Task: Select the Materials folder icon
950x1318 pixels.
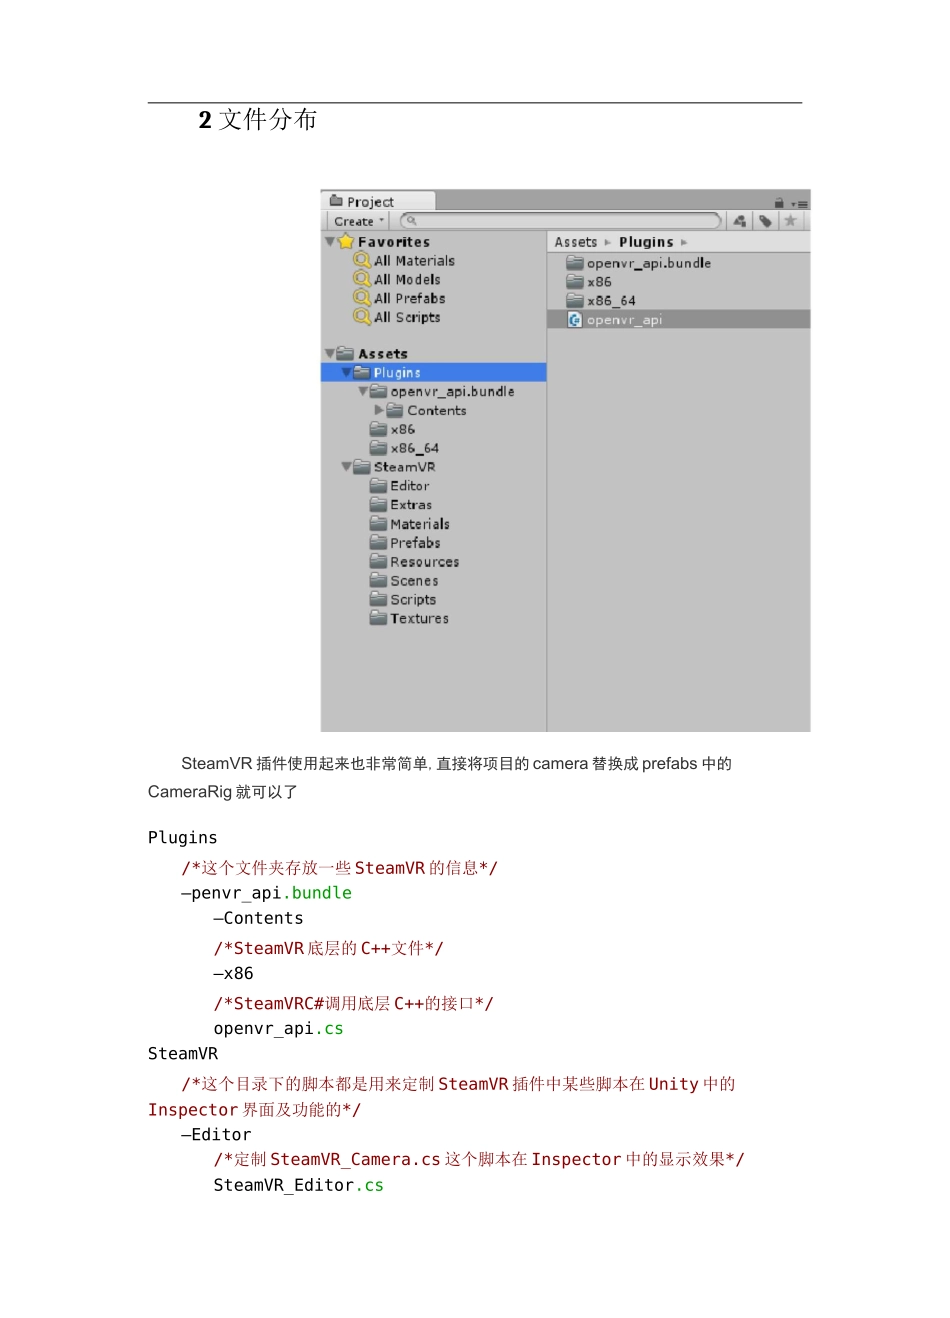Action: pos(378,523)
